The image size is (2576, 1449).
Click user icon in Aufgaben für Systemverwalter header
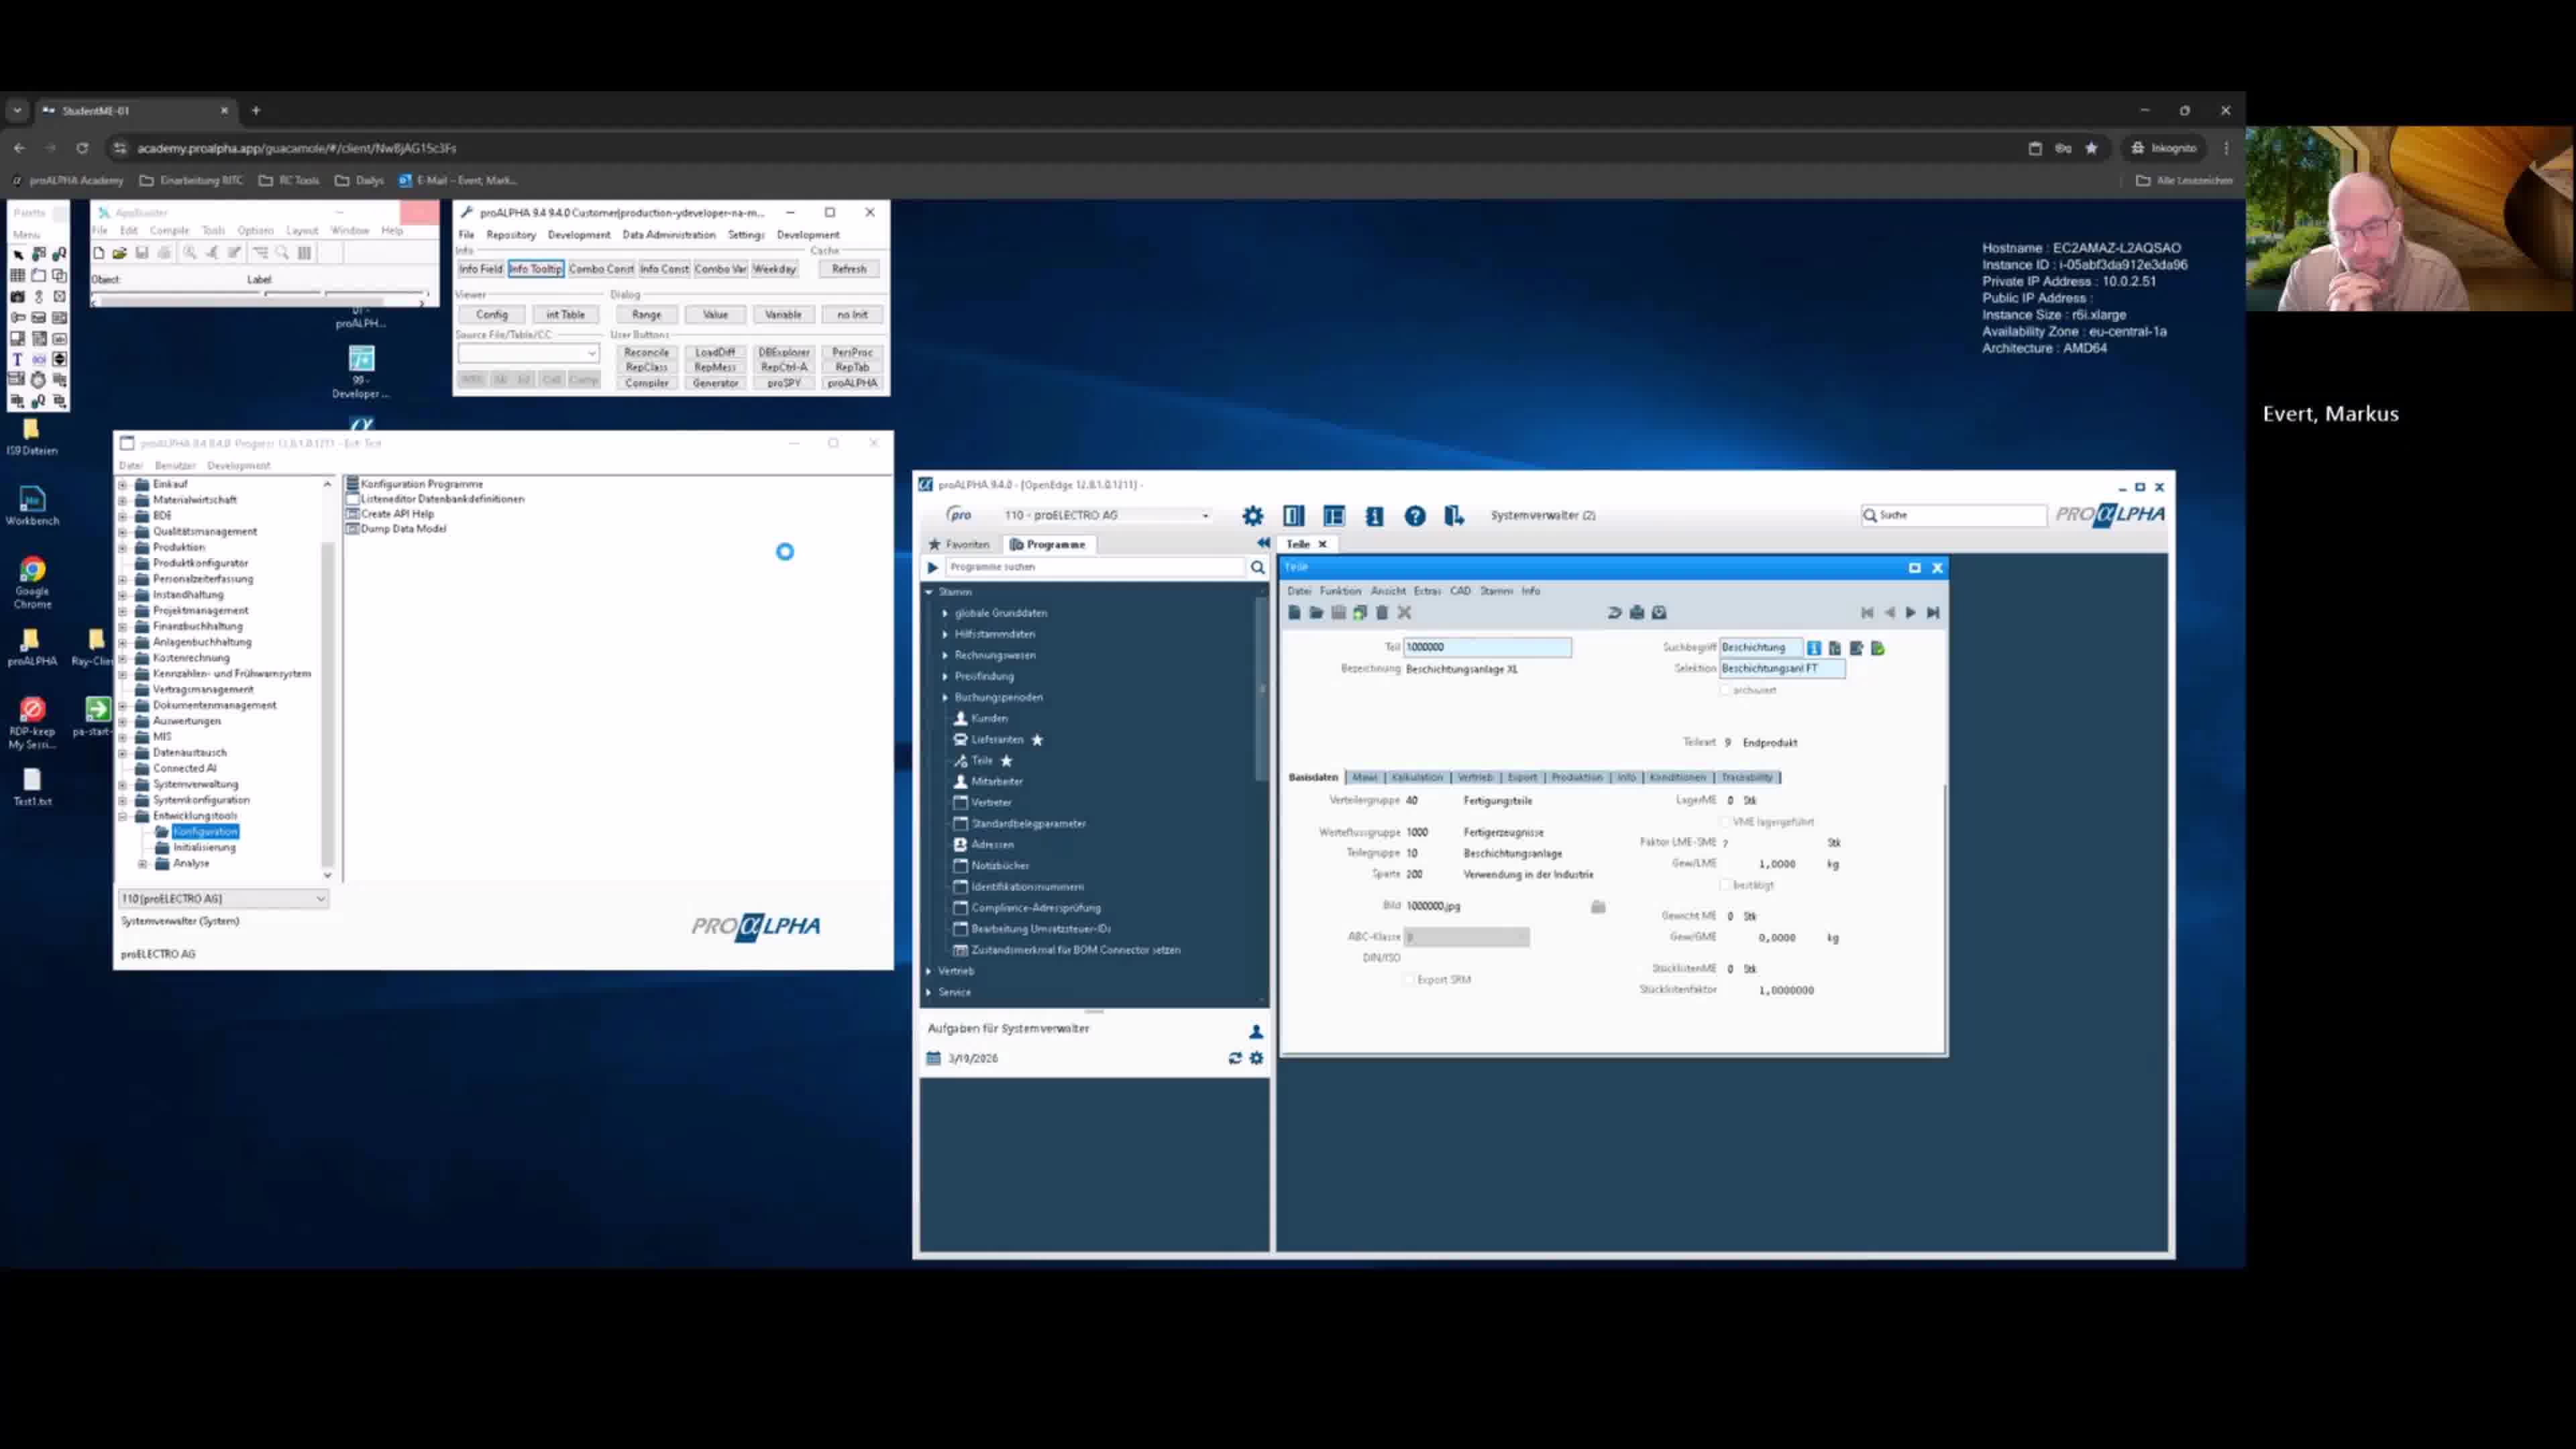1256,1031
